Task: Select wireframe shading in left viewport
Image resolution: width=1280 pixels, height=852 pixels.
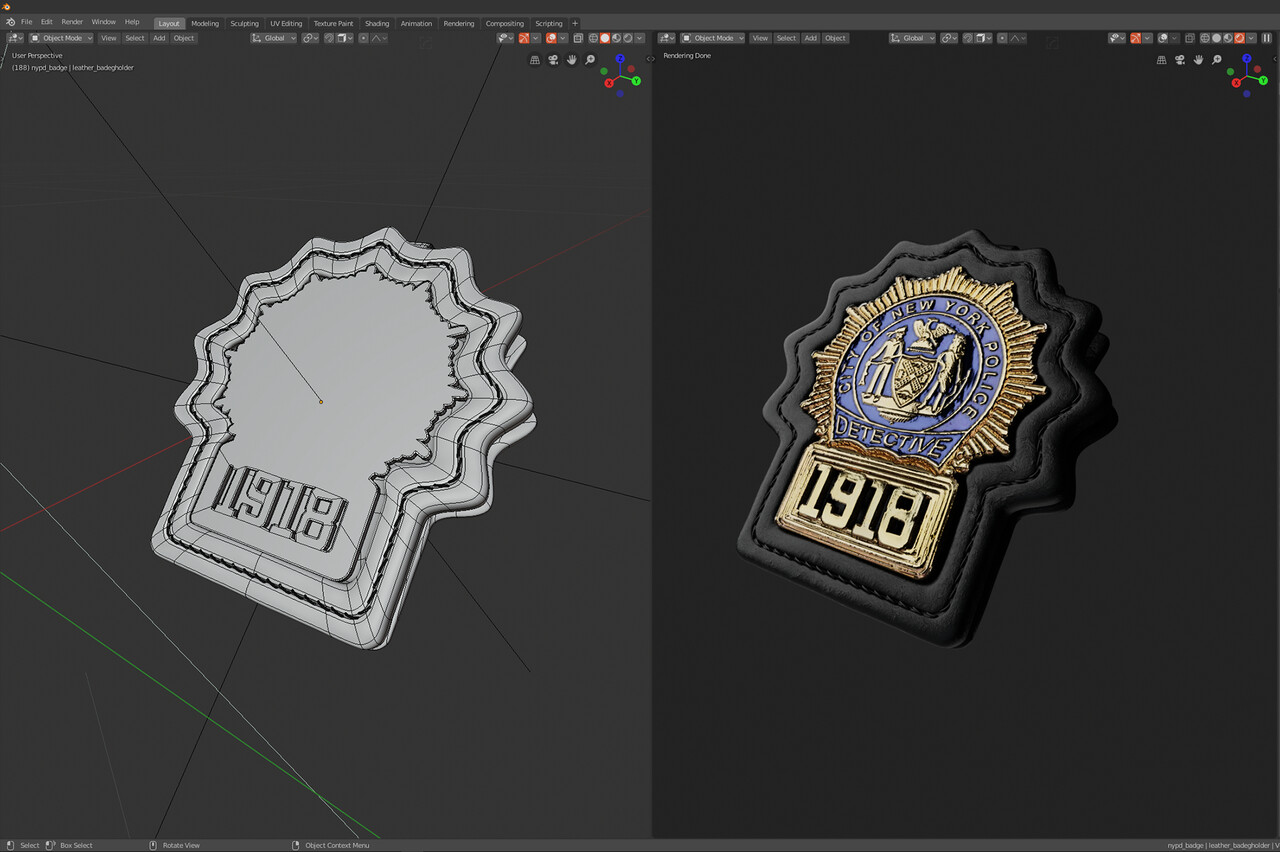Action: click(593, 38)
